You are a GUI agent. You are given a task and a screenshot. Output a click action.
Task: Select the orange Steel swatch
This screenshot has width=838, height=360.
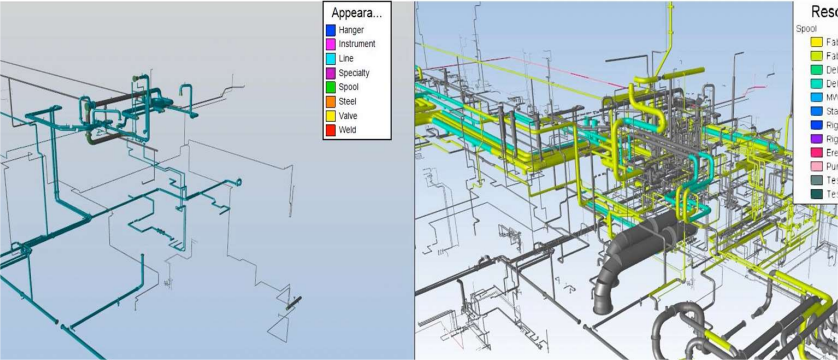(330, 101)
